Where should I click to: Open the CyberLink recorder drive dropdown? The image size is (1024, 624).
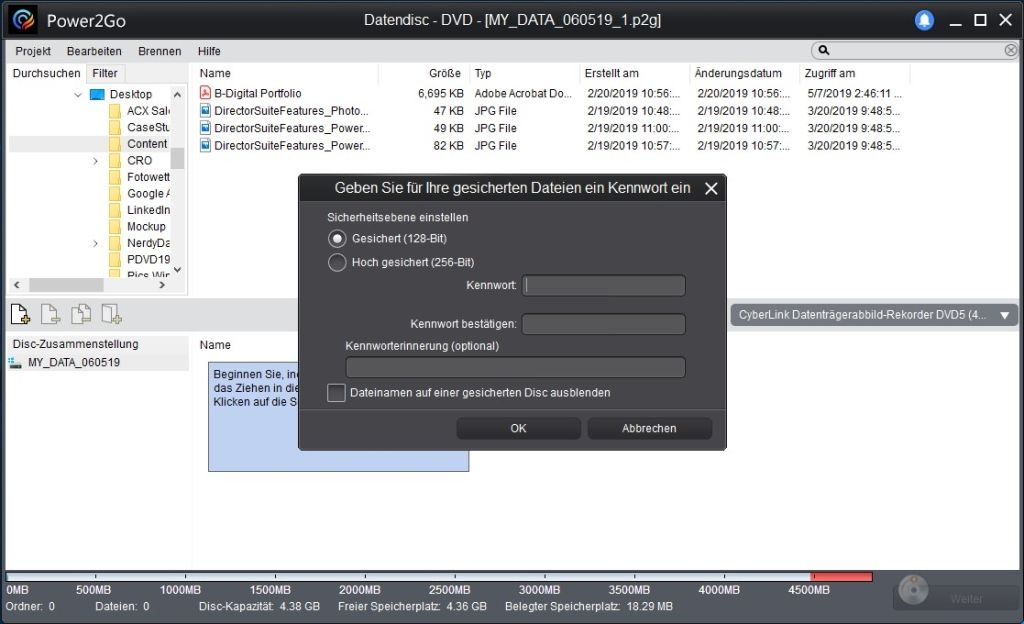(x=1004, y=315)
